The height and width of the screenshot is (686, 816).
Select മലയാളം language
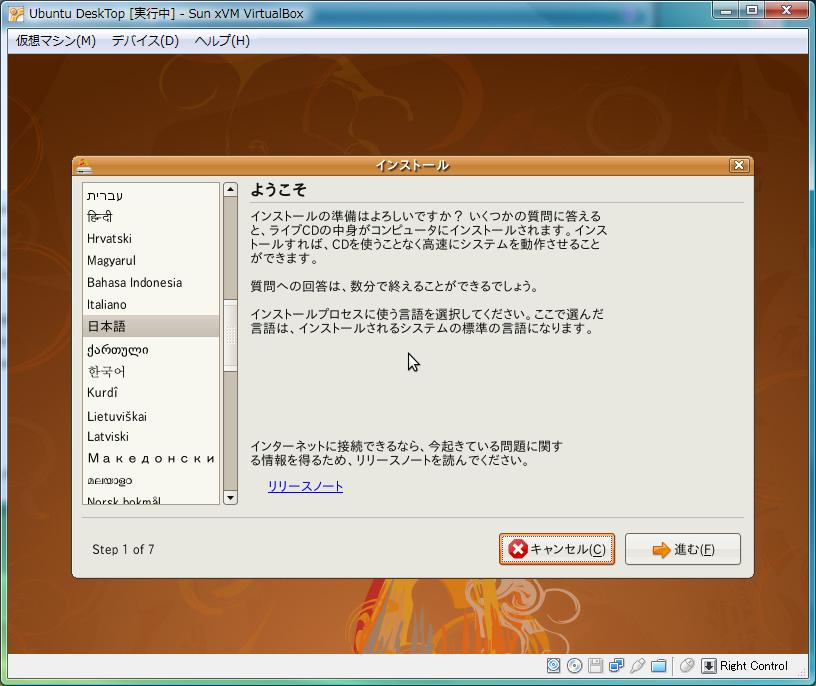click(150, 480)
